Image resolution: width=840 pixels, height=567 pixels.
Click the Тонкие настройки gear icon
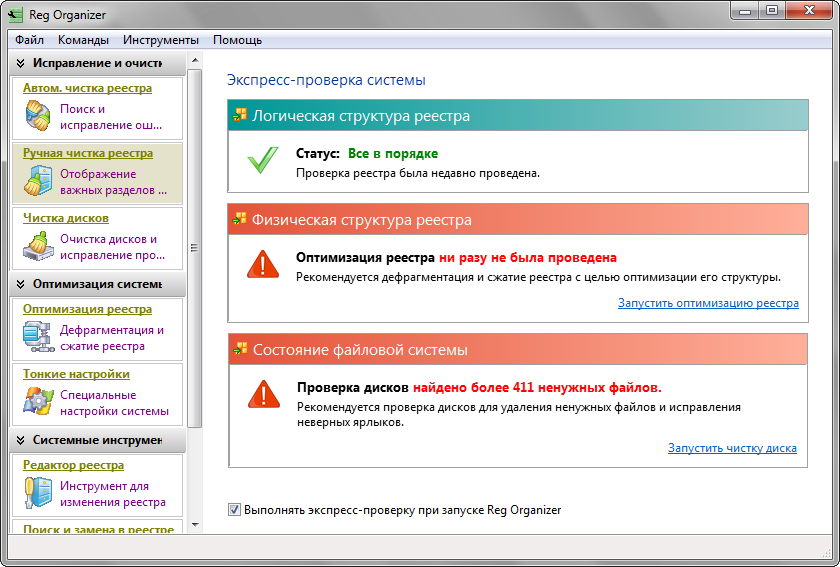(39, 401)
